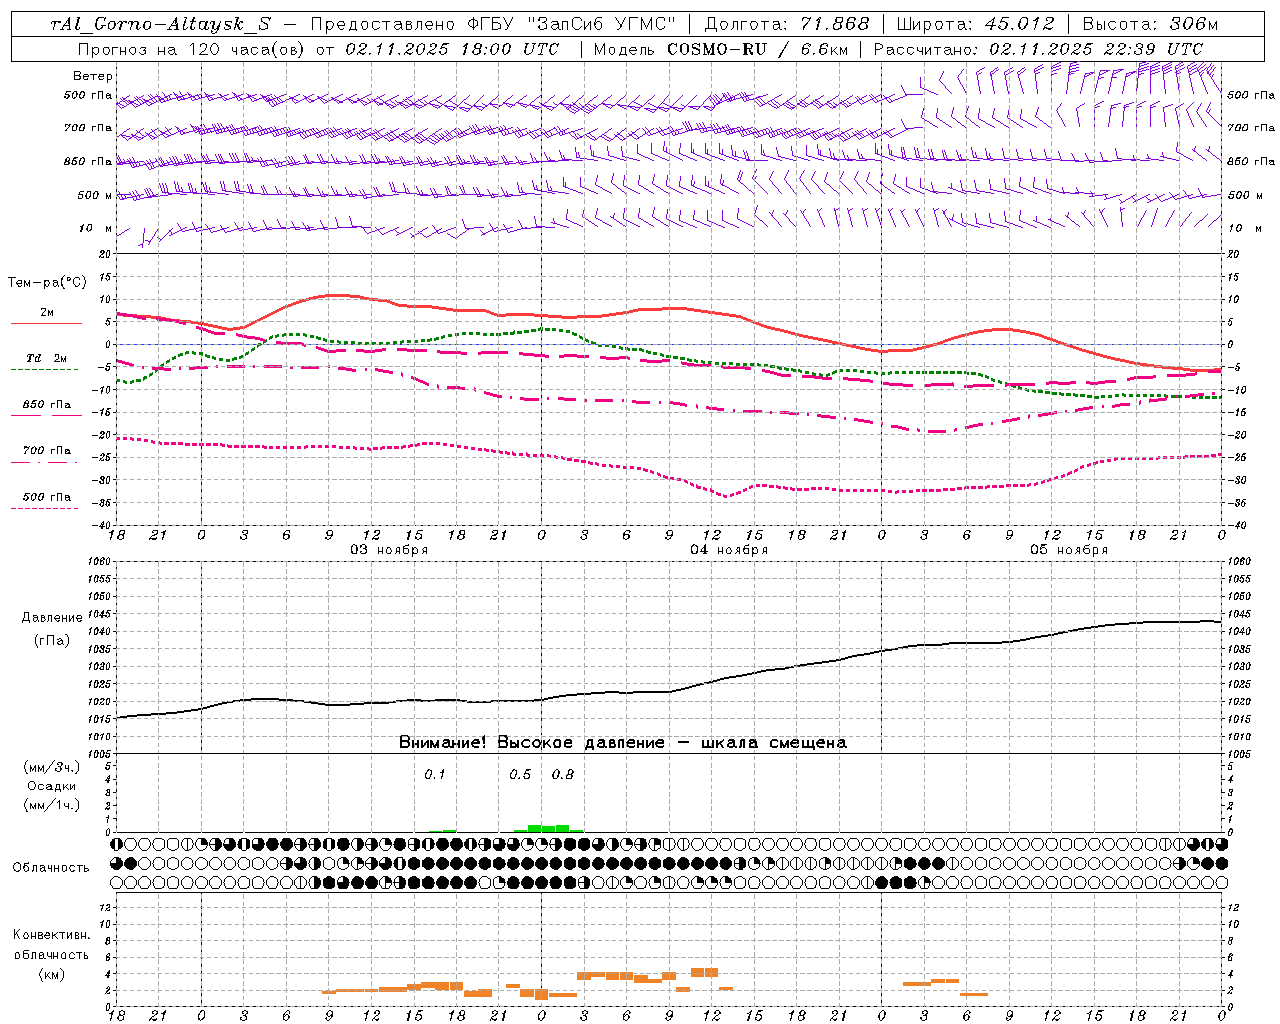The height and width of the screenshot is (1024, 1280).
Task: Click the warning Внимание! Высокое давление — шкала смещена
Action: coord(622,743)
